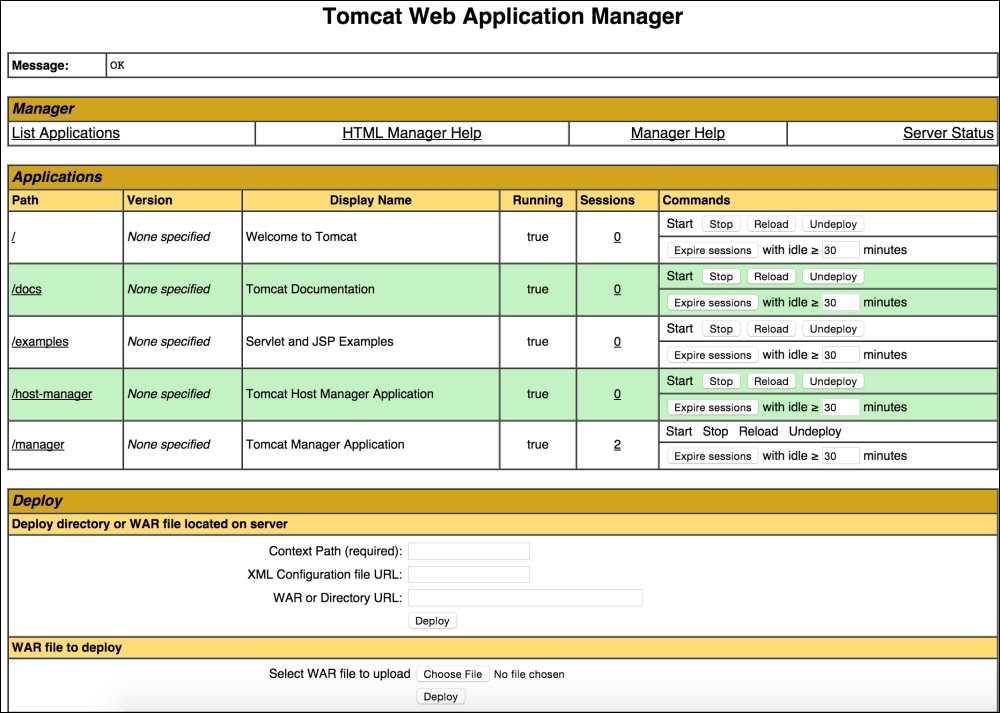
Task: Click the Running column header
Action: [538, 200]
